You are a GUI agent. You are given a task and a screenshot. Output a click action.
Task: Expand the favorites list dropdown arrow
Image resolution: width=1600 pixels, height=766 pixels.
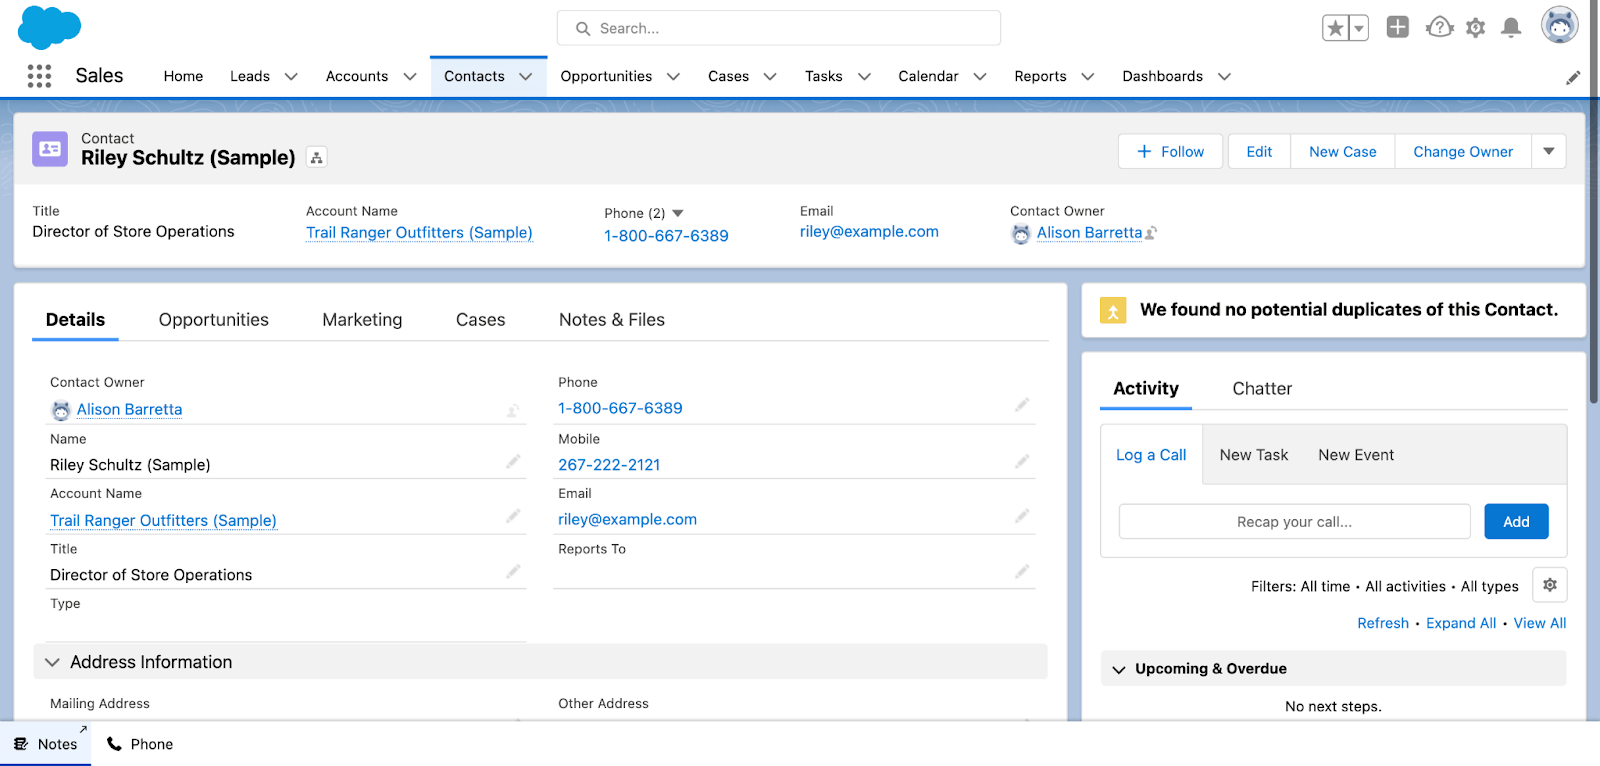tap(1359, 28)
